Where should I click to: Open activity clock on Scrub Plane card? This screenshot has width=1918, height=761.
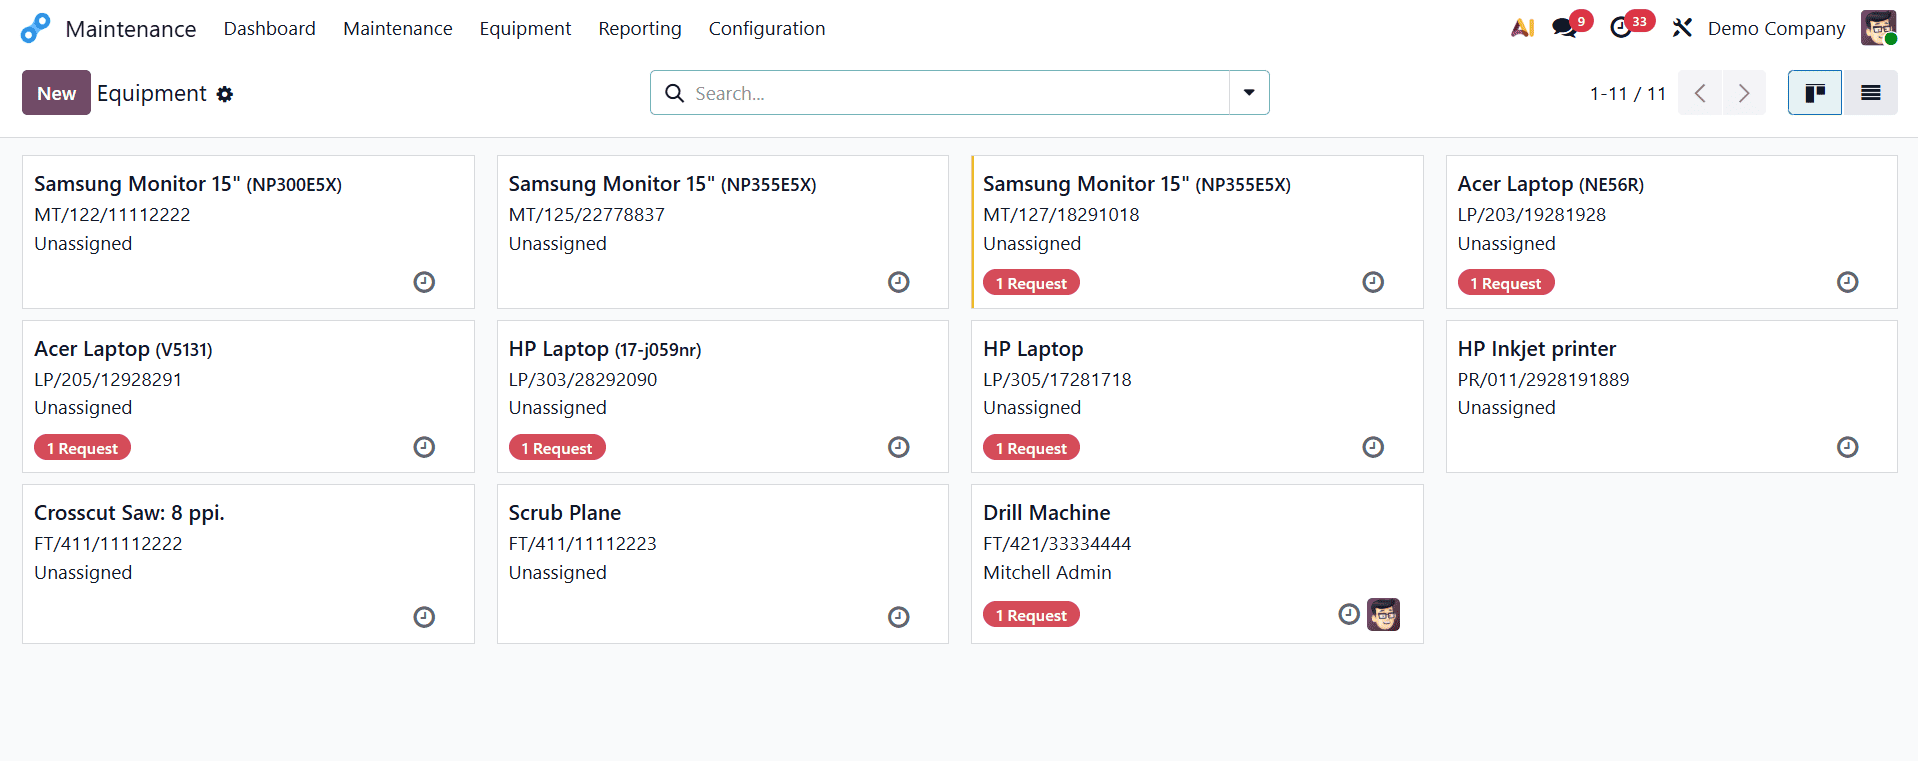tap(899, 617)
